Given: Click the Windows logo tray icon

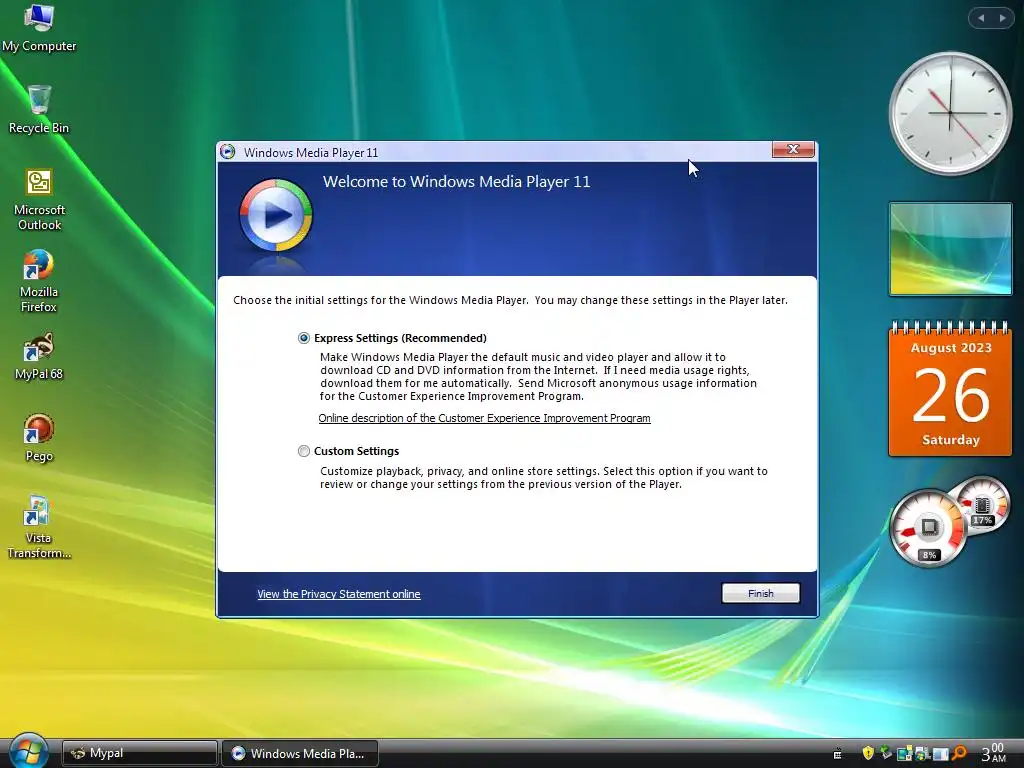Looking at the screenshot, I should [x=923, y=754].
